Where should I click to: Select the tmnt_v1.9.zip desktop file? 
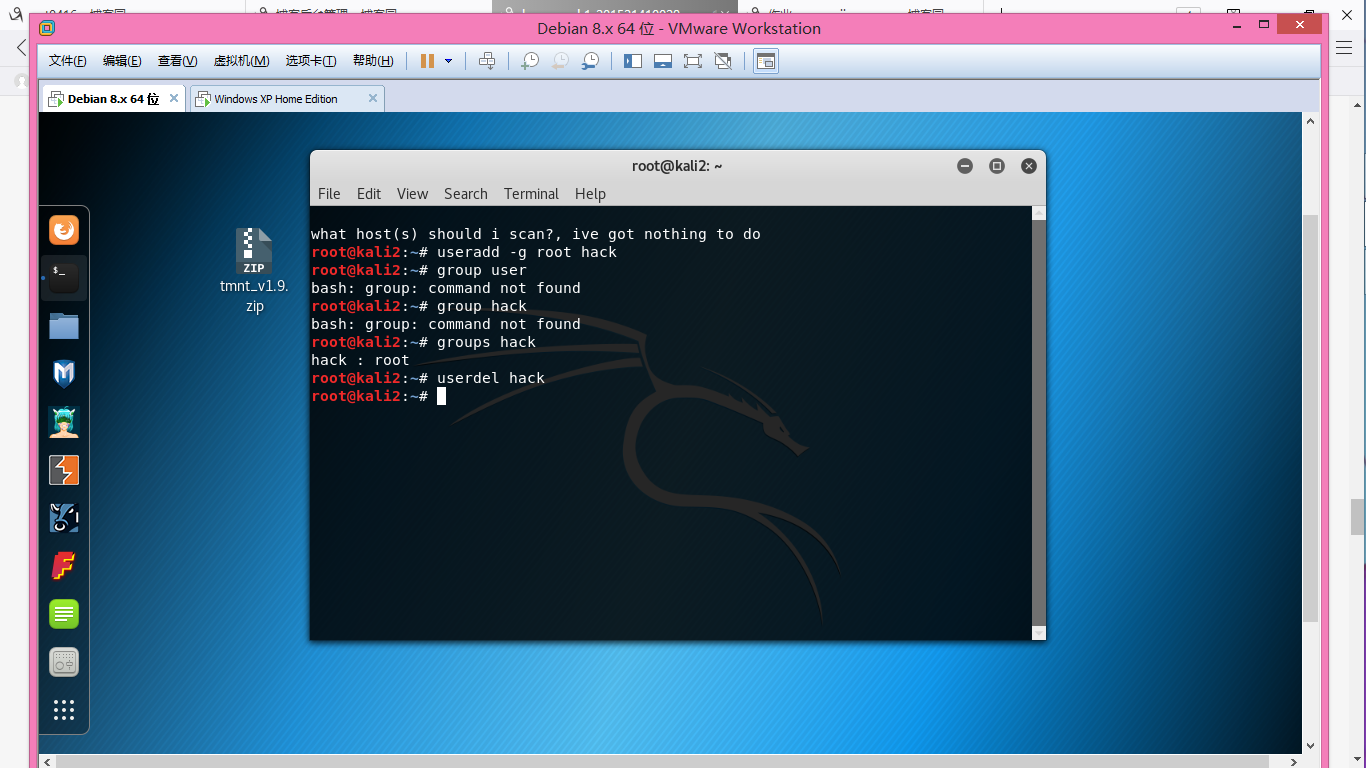point(254,271)
